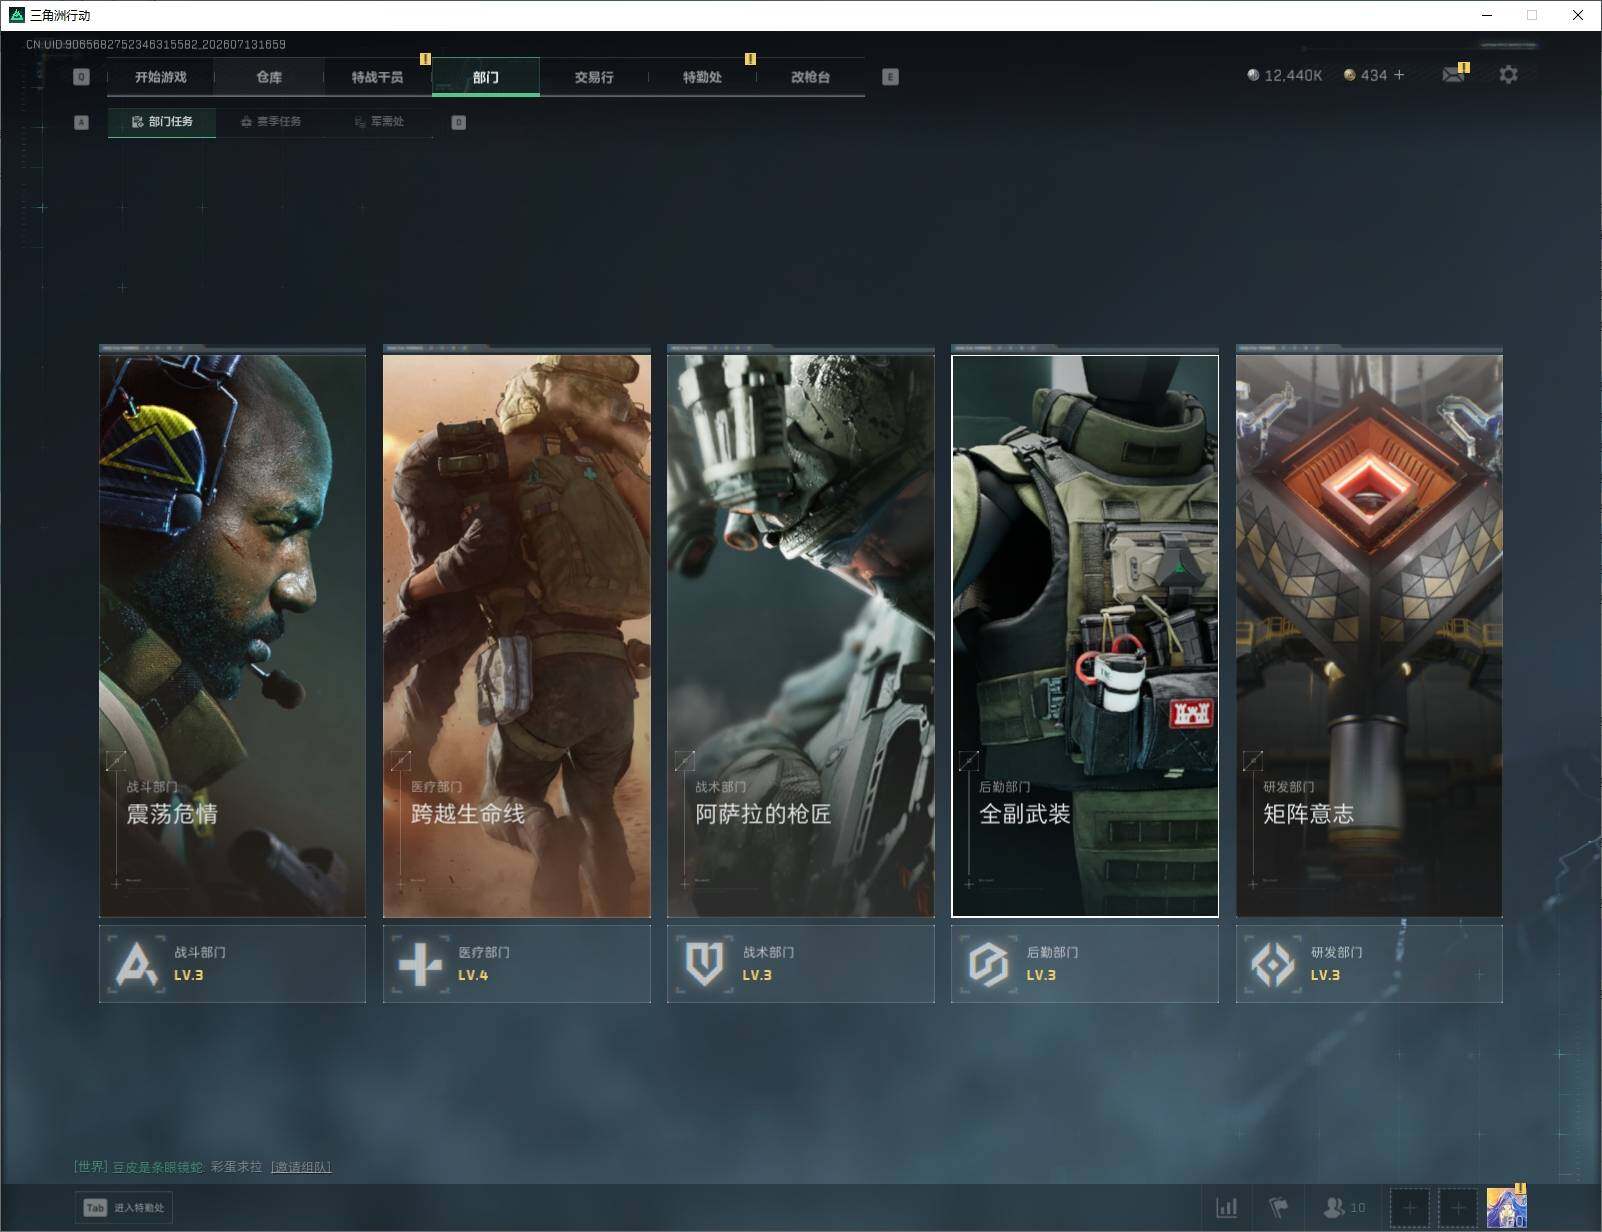Click the Tab 进入特勤处 button
This screenshot has width=1602, height=1232.
coord(125,1208)
